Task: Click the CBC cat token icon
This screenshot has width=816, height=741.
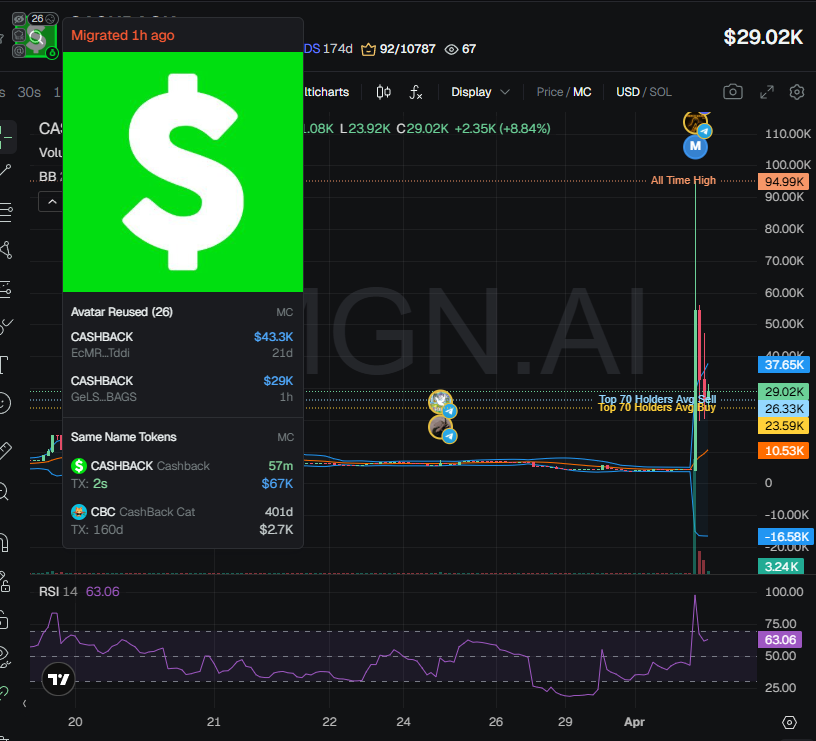Action: coord(79,512)
